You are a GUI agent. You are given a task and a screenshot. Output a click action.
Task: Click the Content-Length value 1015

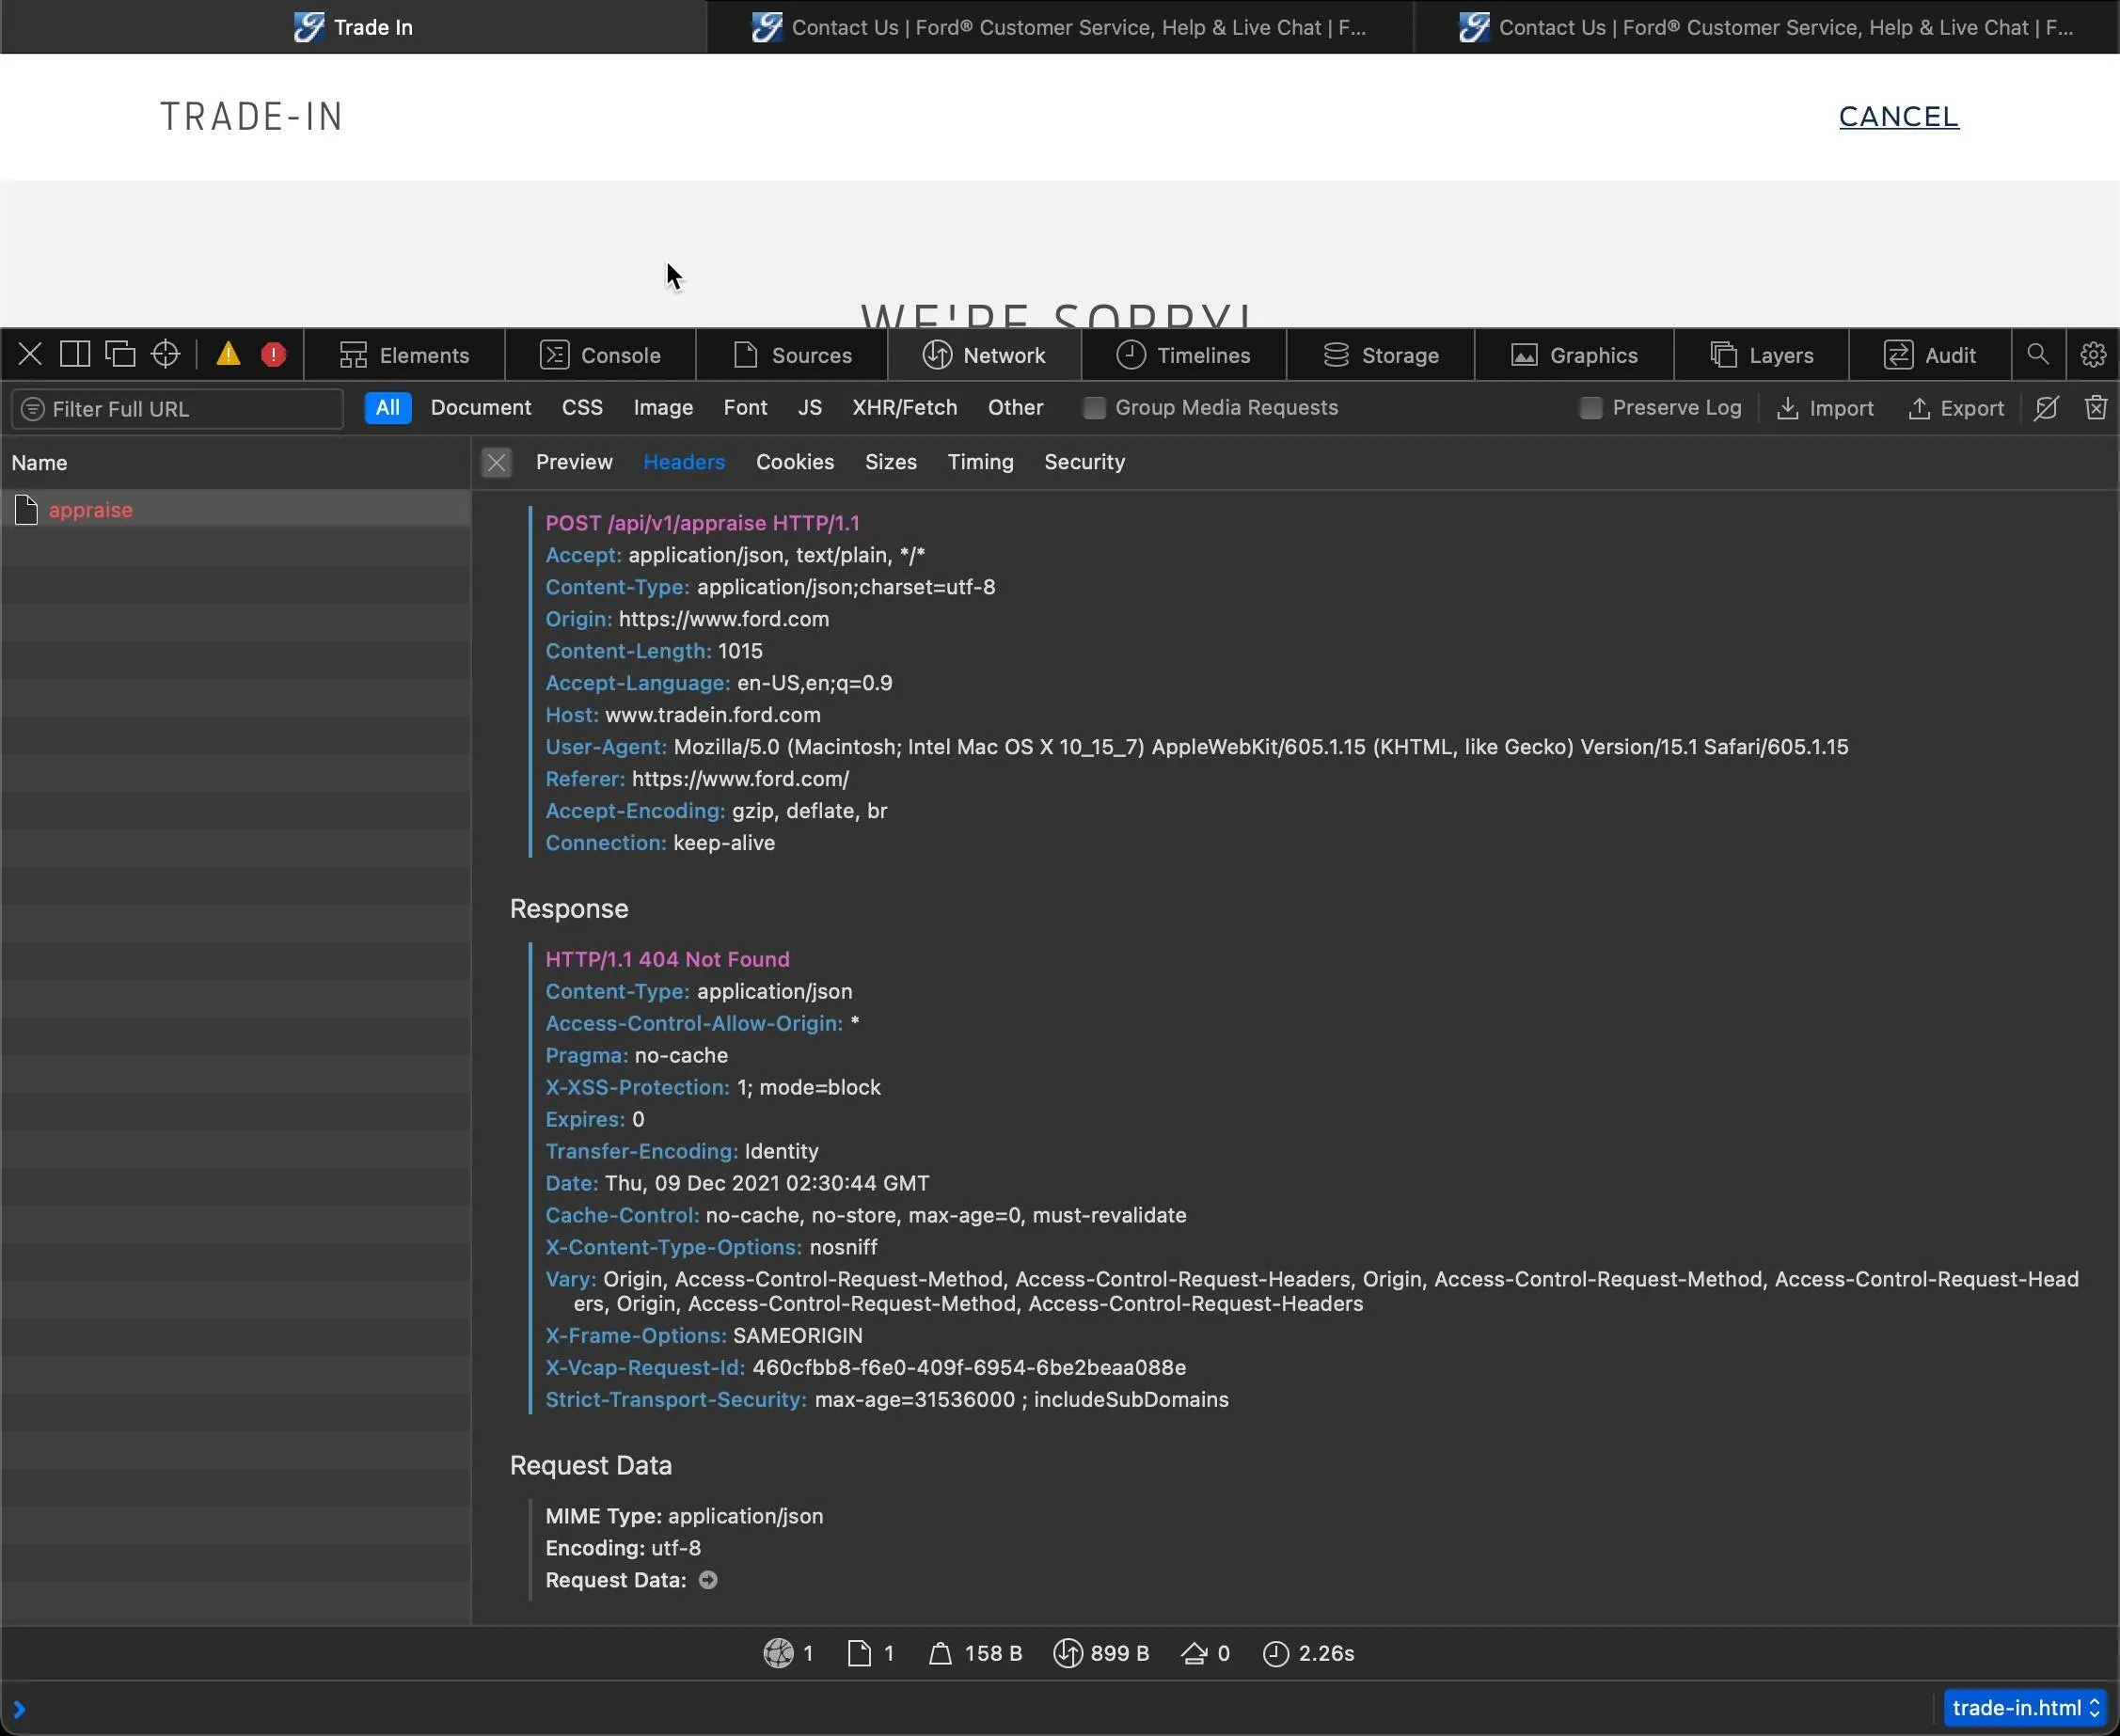[x=740, y=651]
